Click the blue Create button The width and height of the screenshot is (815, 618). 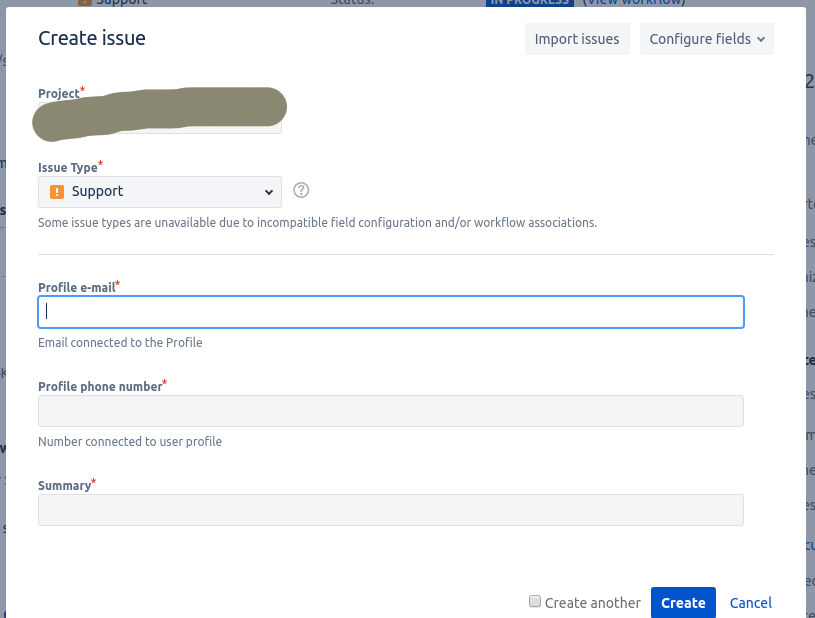(683, 603)
